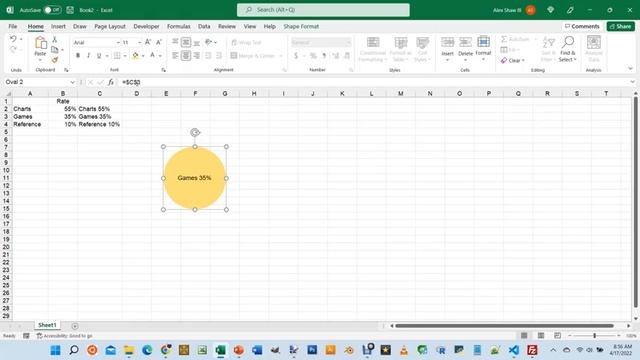Viewport: 640px width, 360px height.
Task: Click the Undo arrow icon
Action: pyautogui.click(x=13, y=39)
